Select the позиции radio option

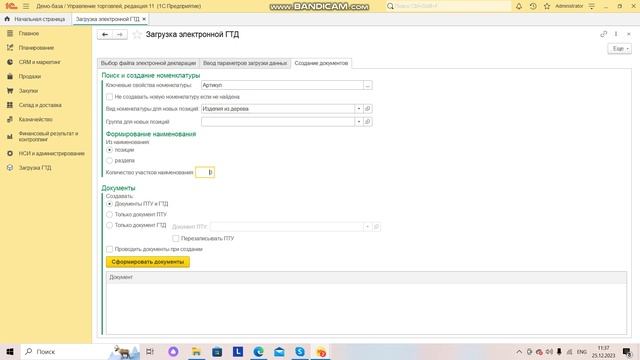point(109,150)
